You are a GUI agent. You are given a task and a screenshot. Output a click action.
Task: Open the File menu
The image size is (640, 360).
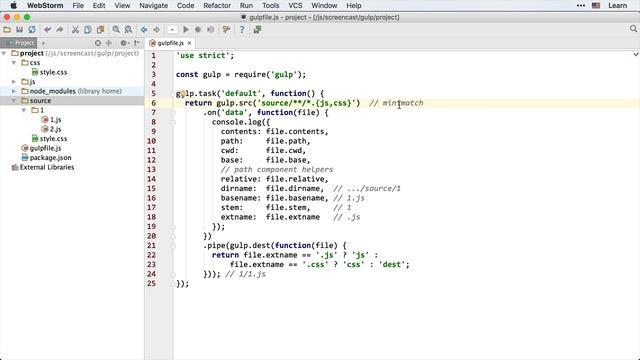click(x=78, y=5)
